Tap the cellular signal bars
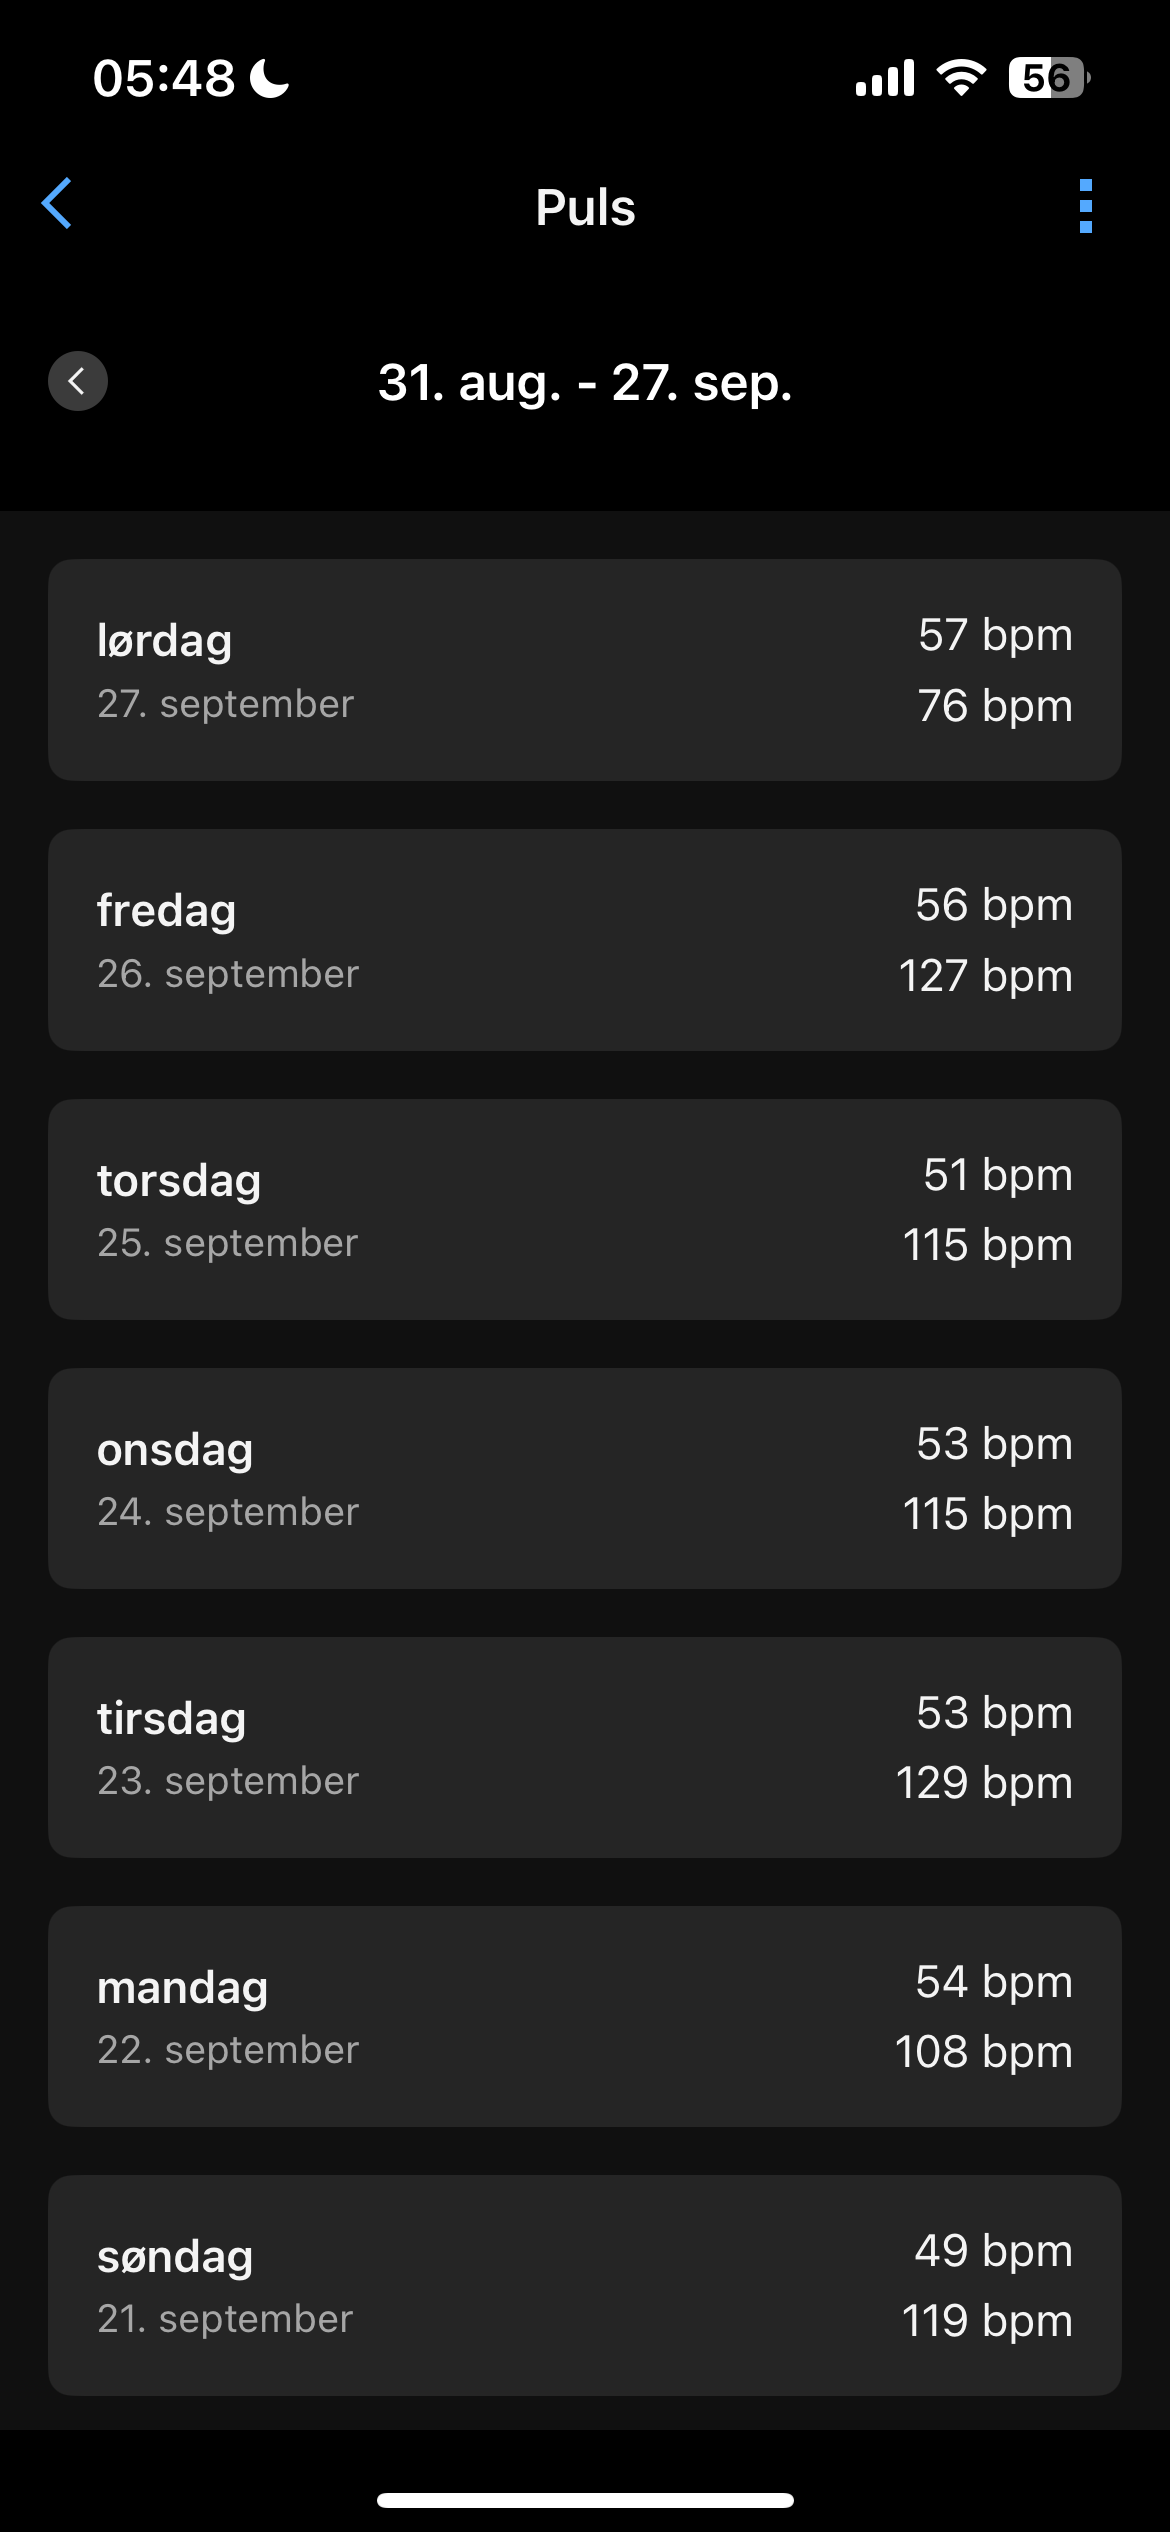Image resolution: width=1170 pixels, height=2532 pixels. [885, 78]
